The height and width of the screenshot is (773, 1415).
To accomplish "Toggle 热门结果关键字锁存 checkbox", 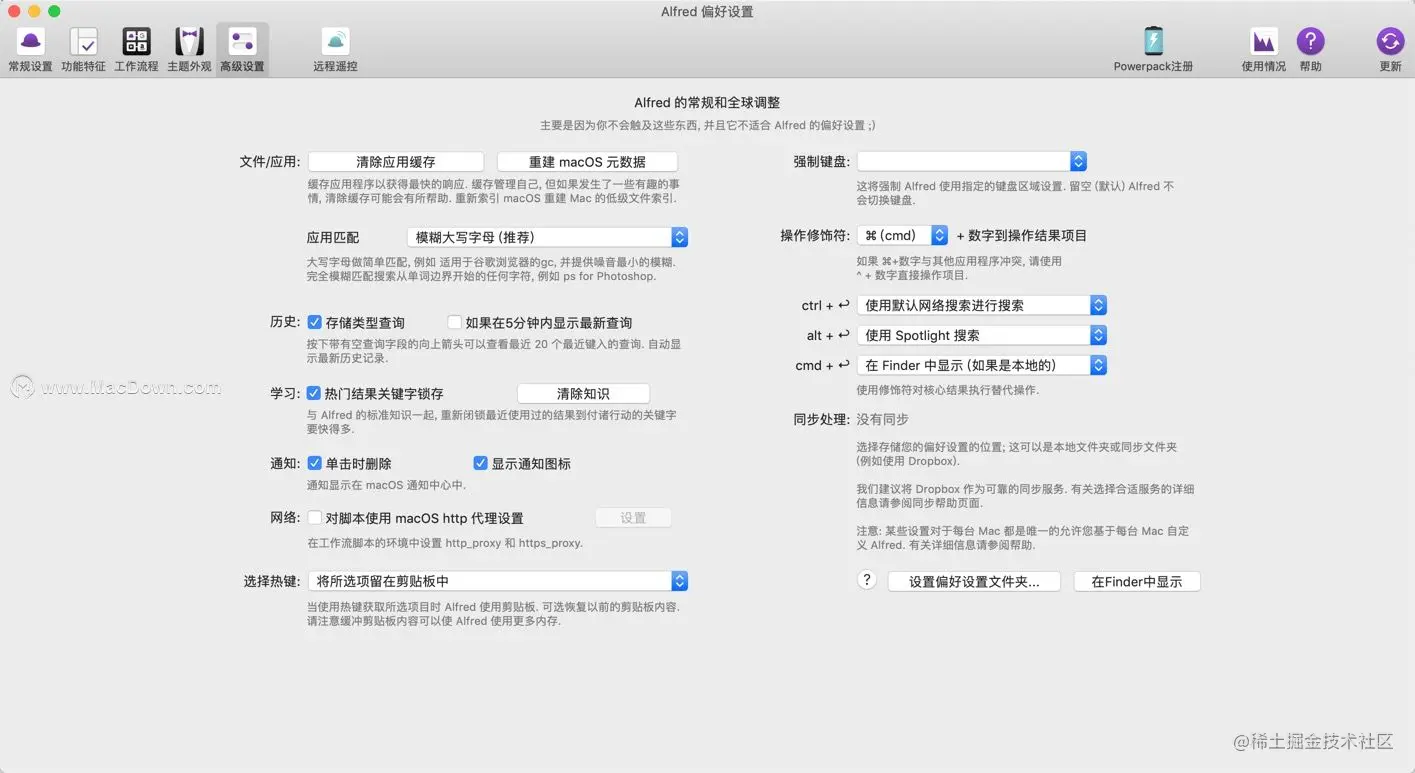I will (314, 393).
